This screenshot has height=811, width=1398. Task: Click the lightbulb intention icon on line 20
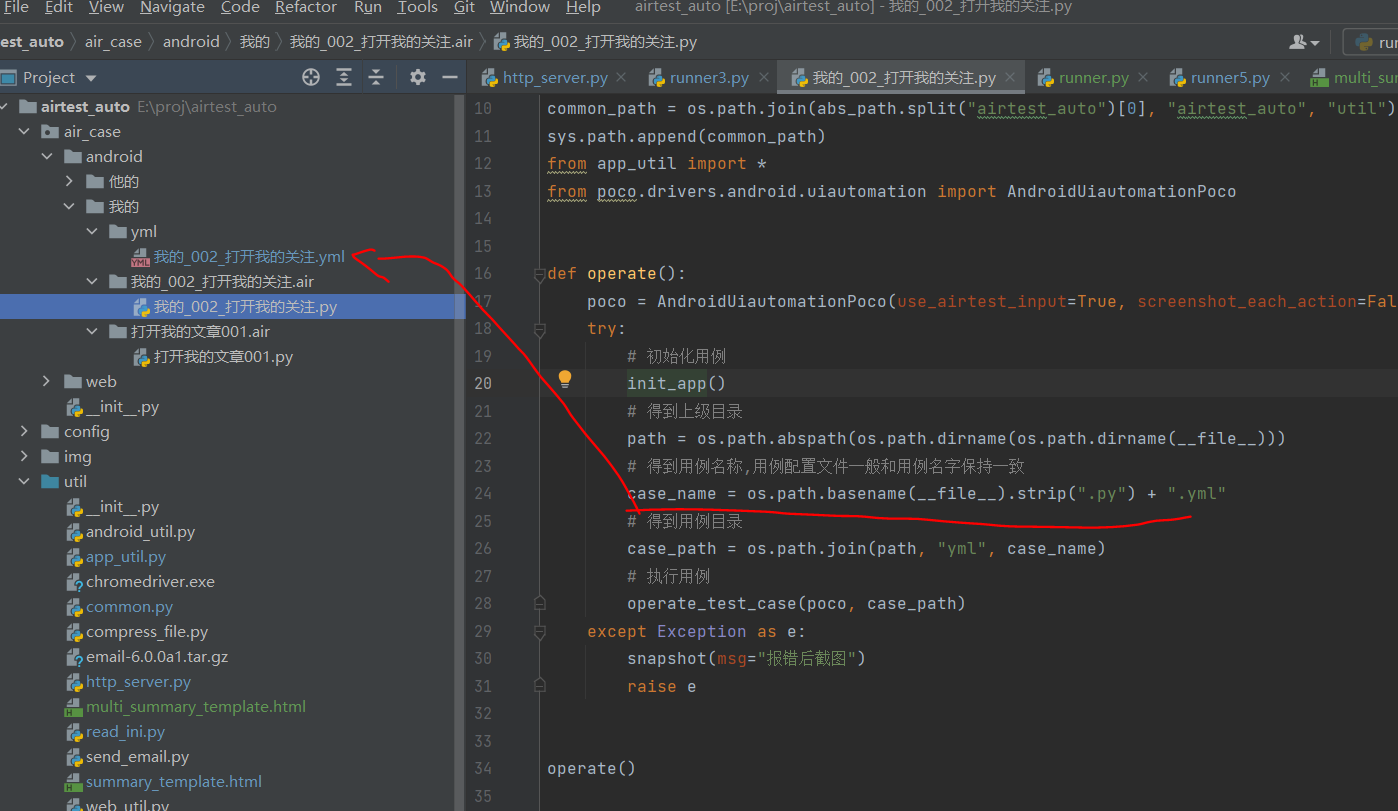point(565,379)
